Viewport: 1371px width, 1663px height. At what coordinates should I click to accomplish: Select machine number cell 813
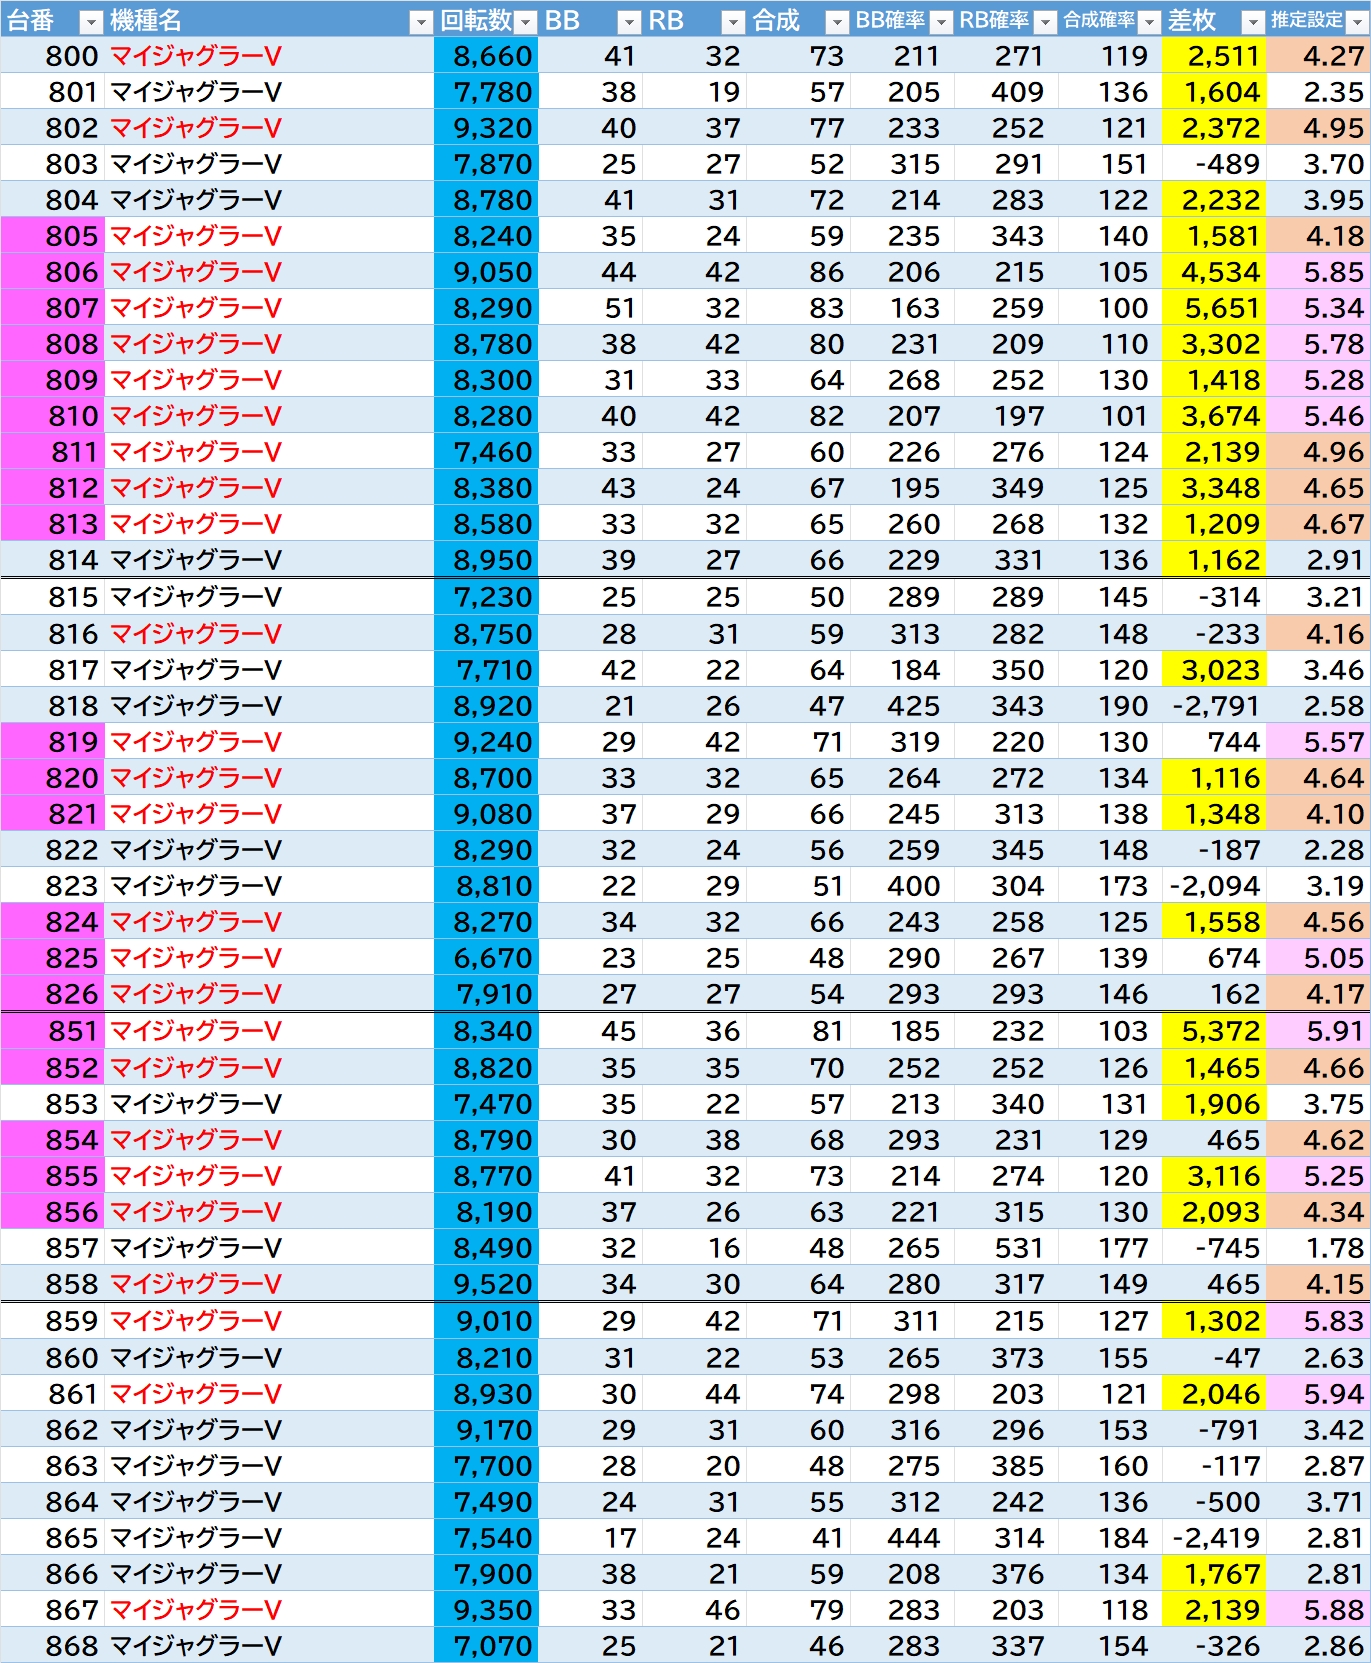coord(52,524)
